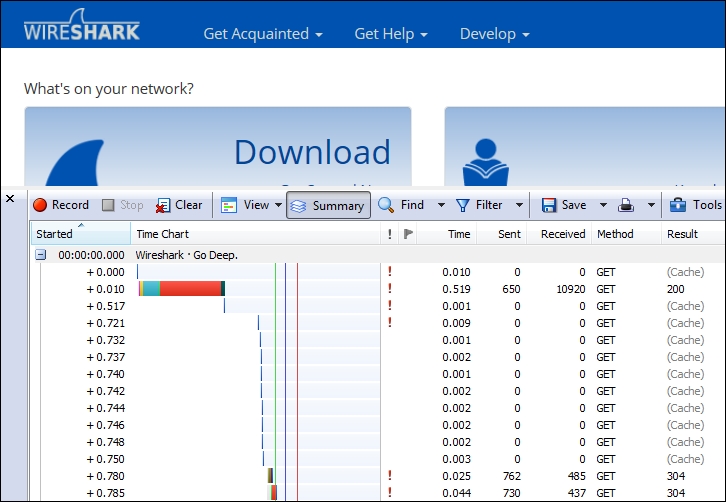Image resolution: width=726 pixels, height=502 pixels.
Task: Open the Get Acquainted menu
Action: (263, 34)
